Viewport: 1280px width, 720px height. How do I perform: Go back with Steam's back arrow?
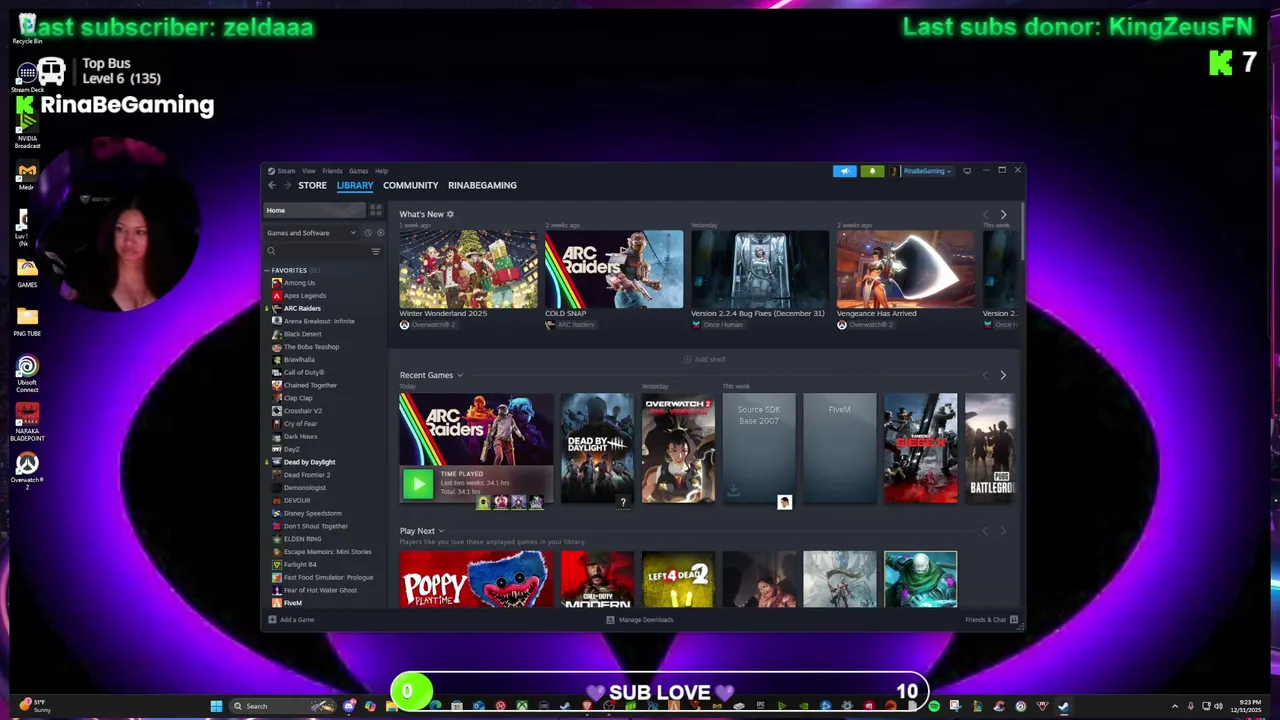pos(272,185)
